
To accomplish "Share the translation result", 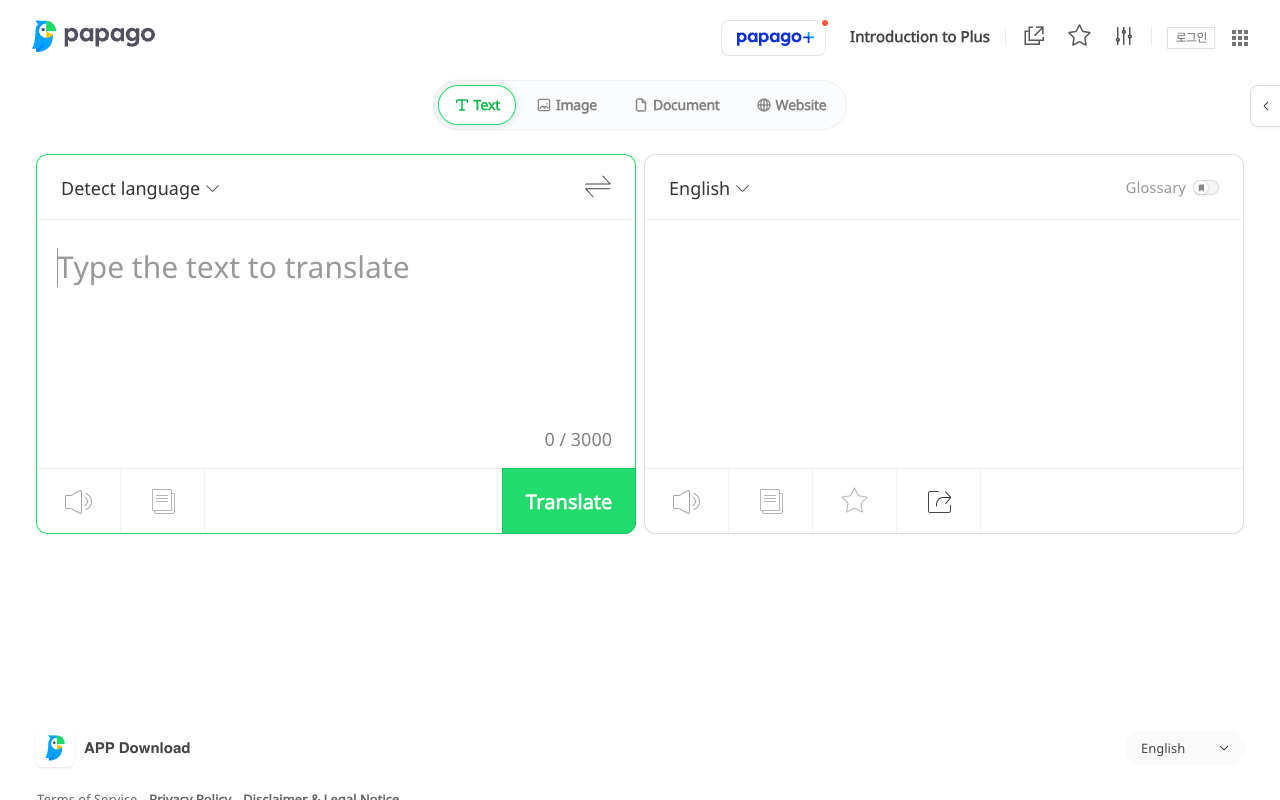I will (x=938, y=501).
